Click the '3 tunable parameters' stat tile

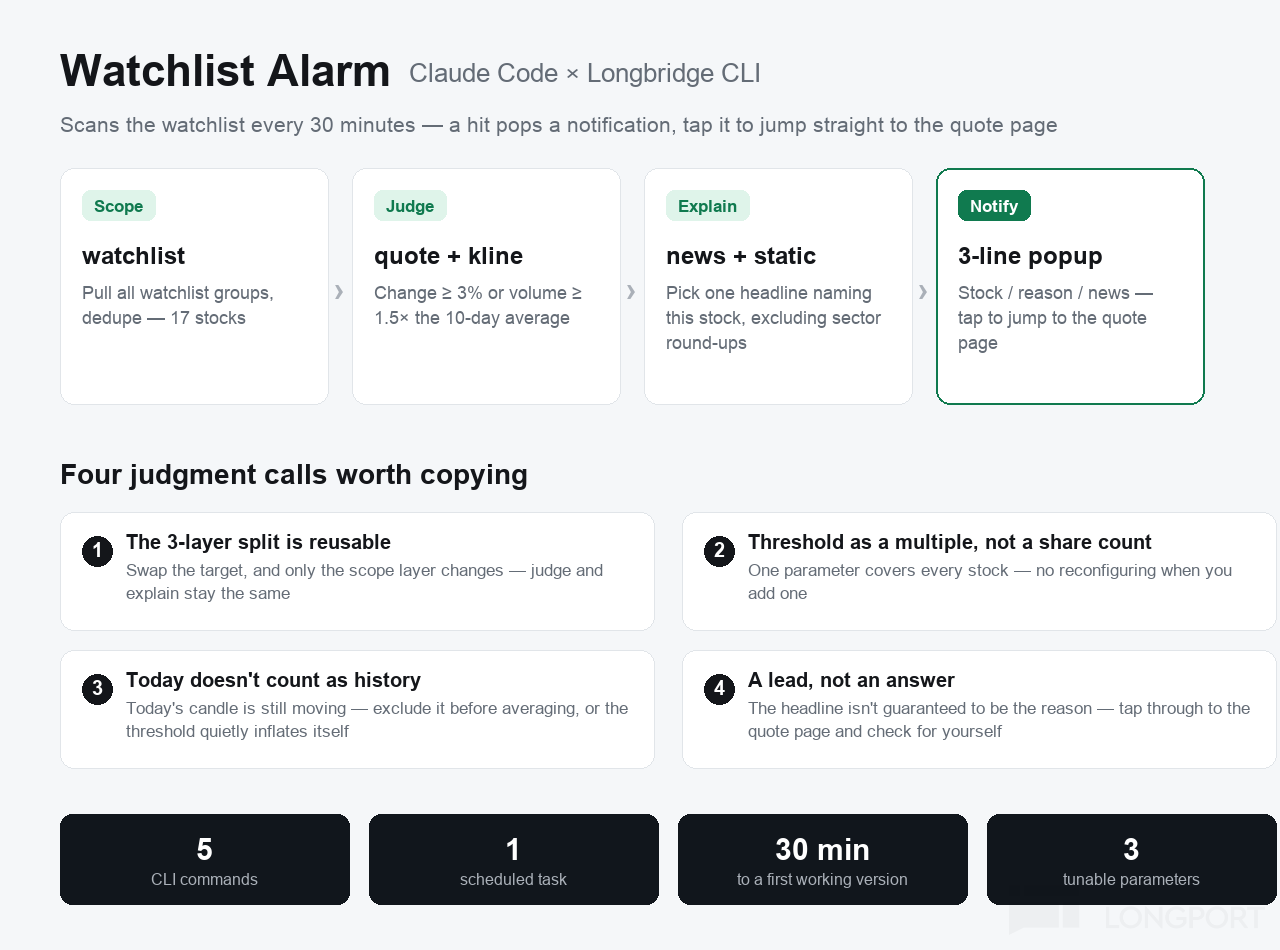pyautogui.click(x=1132, y=859)
